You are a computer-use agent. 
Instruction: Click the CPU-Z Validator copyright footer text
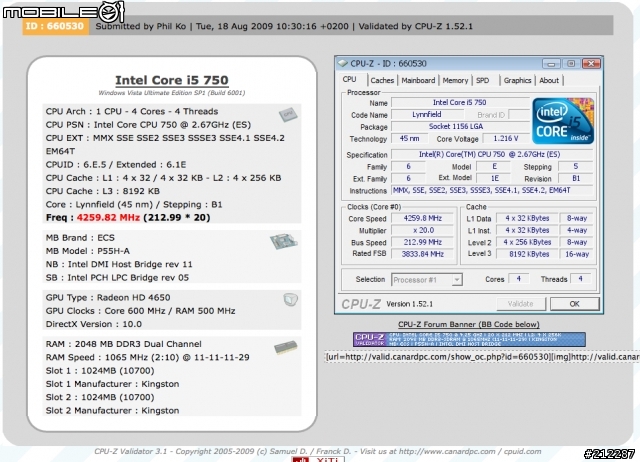pos(318,451)
